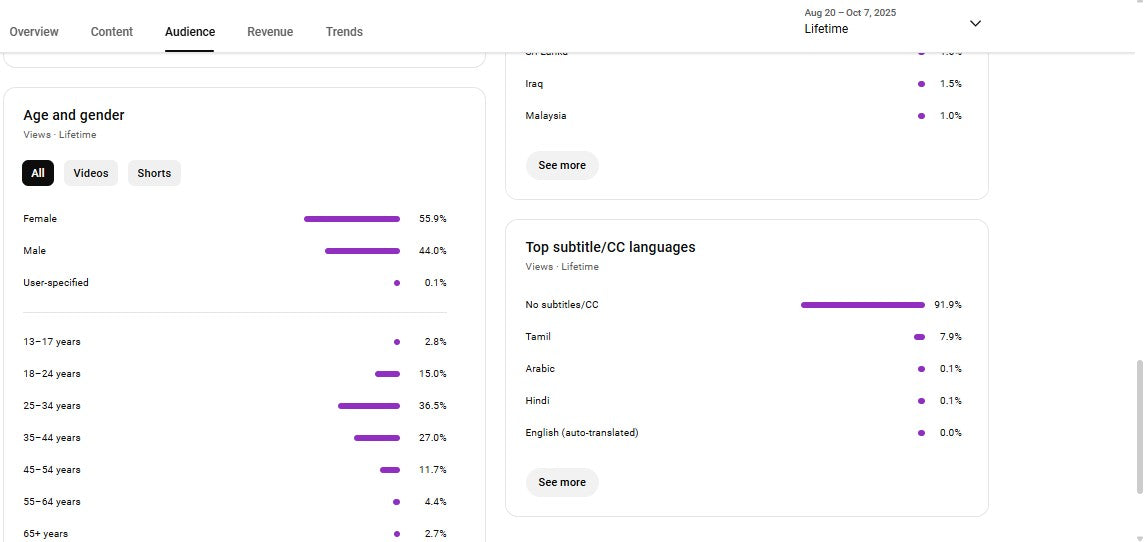Expand the date range chevron

click(x=975, y=23)
